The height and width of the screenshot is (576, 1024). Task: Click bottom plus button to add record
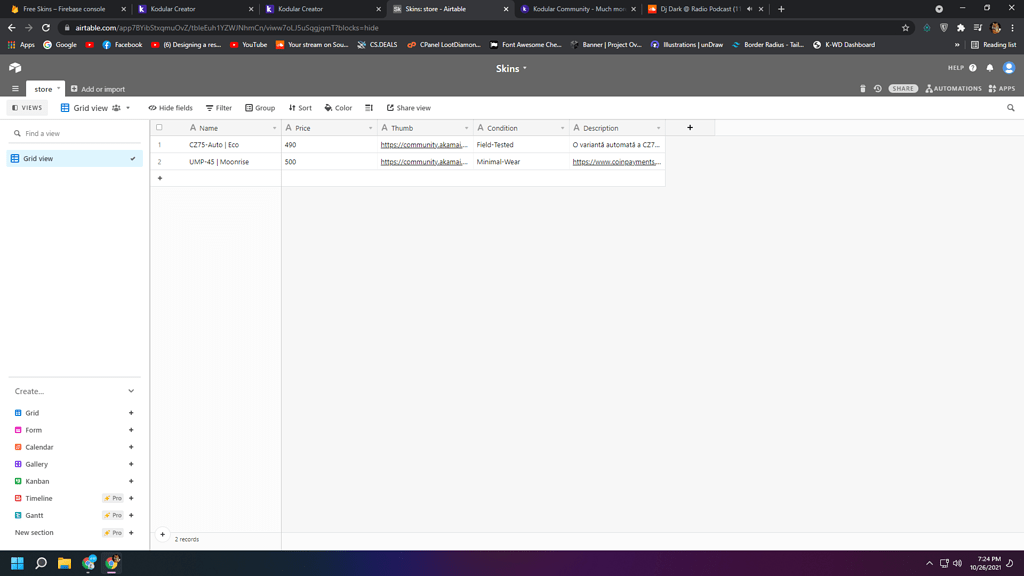(x=163, y=534)
